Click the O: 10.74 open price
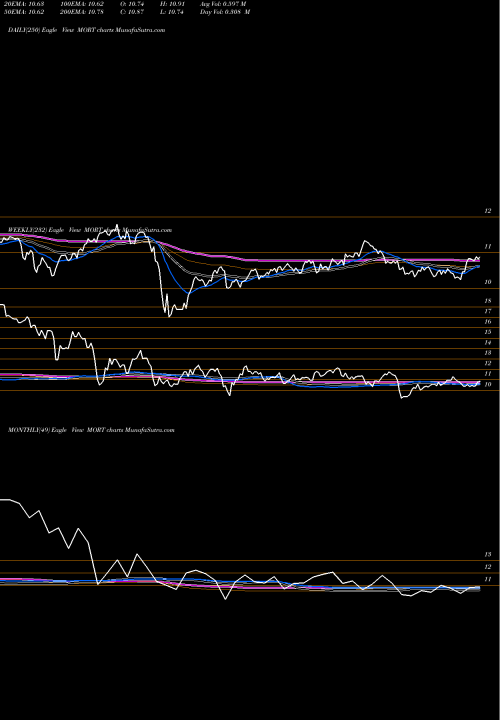Image resolution: width=500 pixels, height=720 pixels. (x=132, y=4)
